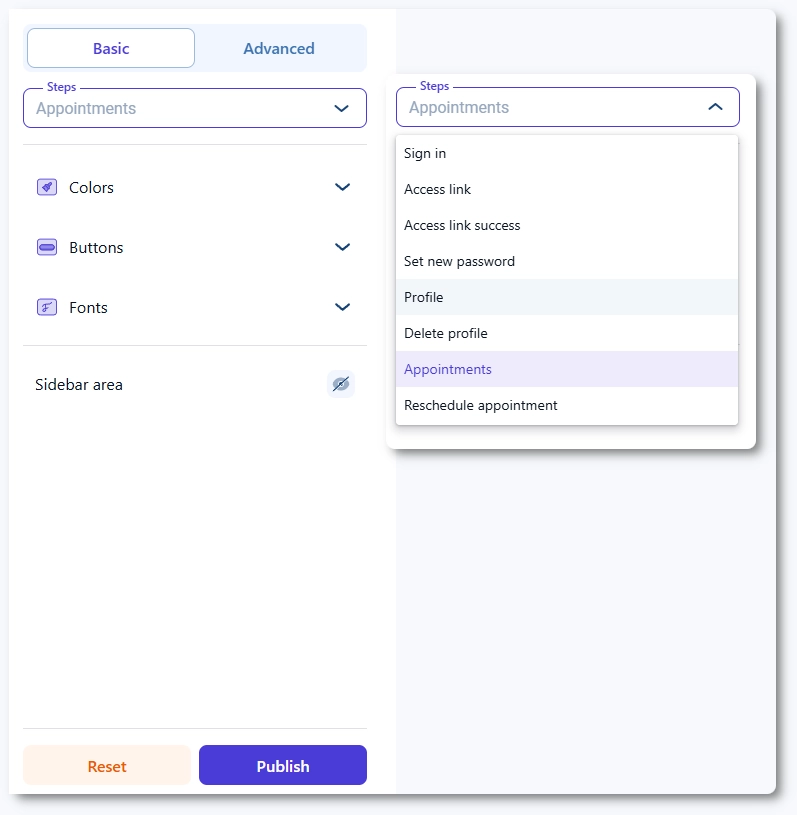Switch to the Advanced tab

click(x=279, y=48)
